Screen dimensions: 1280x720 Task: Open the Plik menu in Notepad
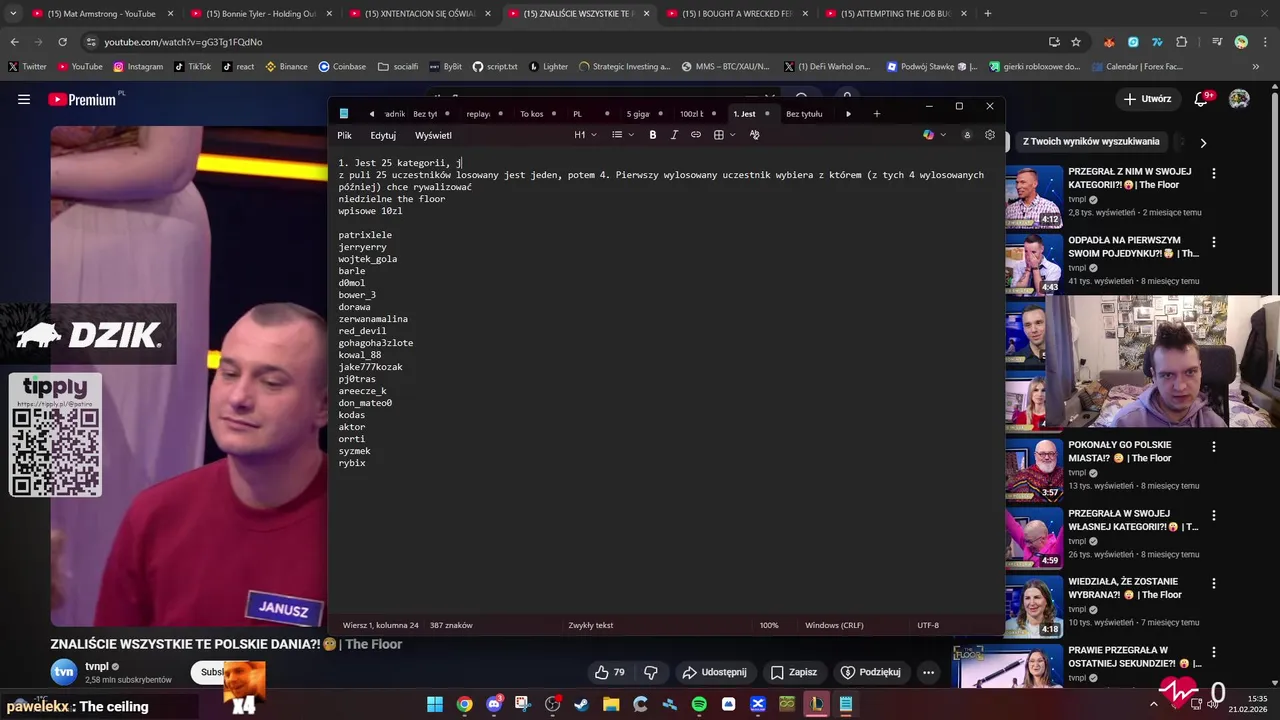[x=344, y=135]
